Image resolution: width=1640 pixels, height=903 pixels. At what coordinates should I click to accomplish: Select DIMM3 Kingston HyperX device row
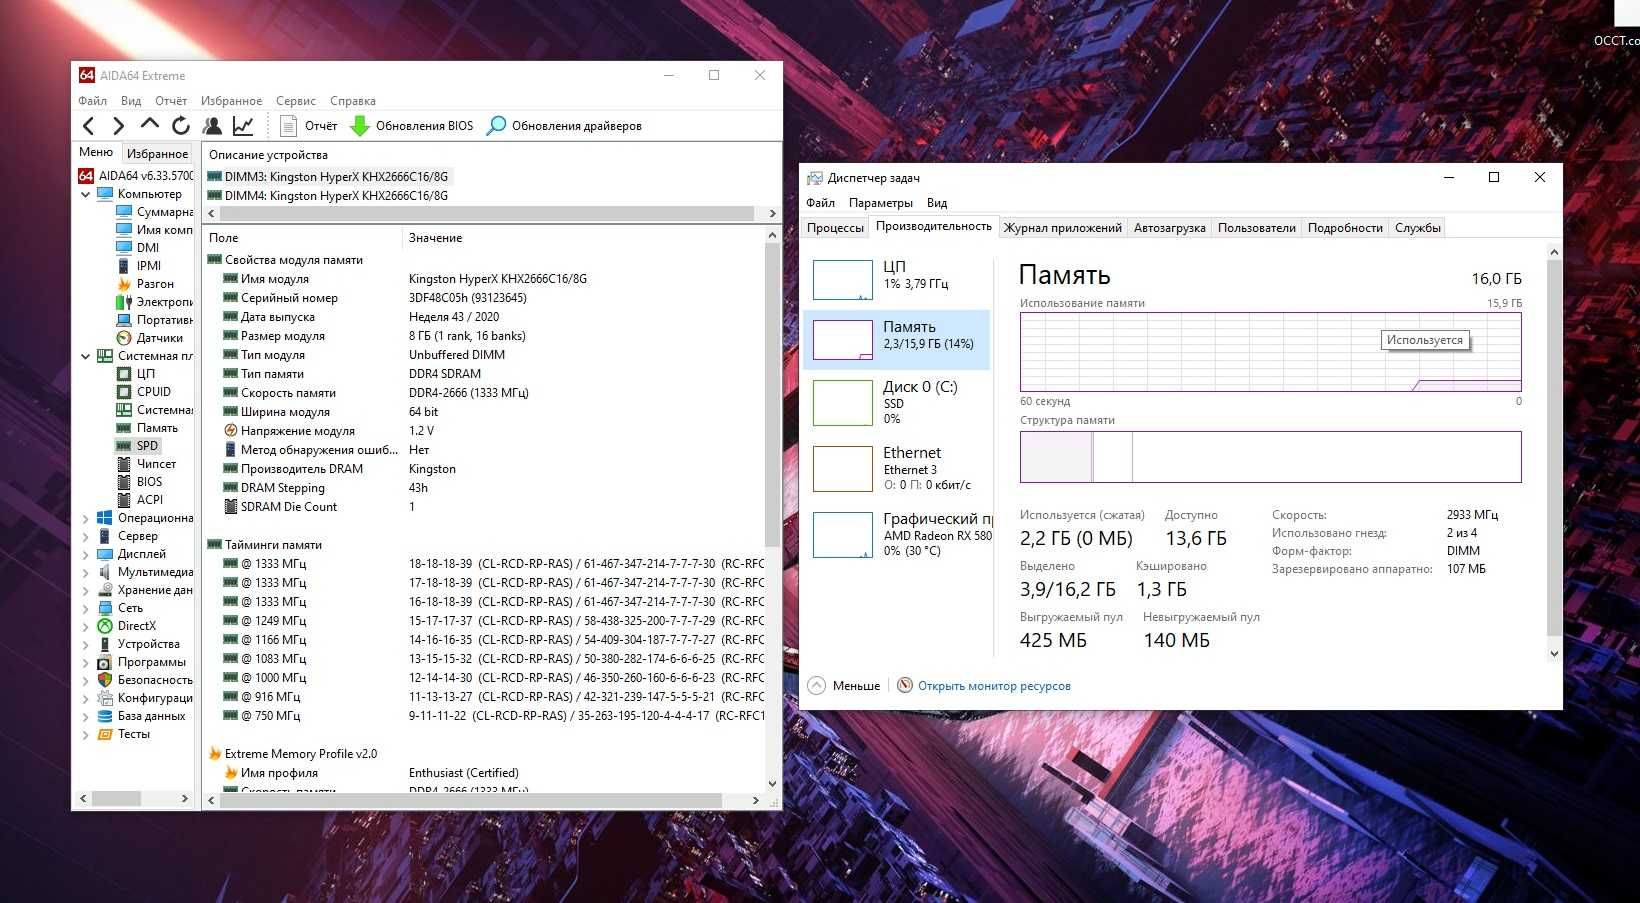click(x=328, y=177)
